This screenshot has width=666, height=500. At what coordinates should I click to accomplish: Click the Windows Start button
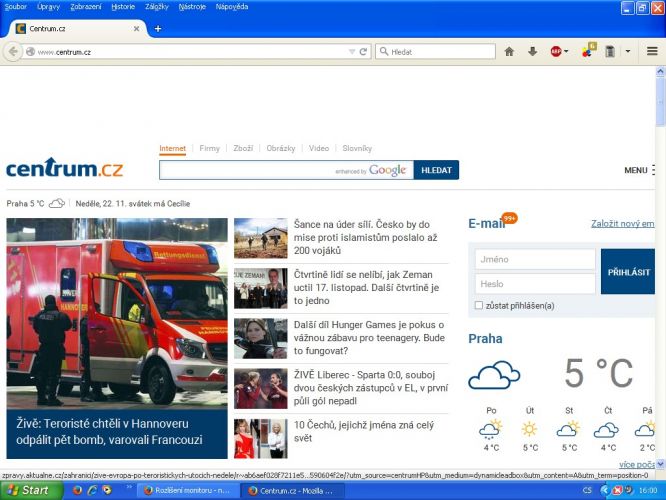30,490
